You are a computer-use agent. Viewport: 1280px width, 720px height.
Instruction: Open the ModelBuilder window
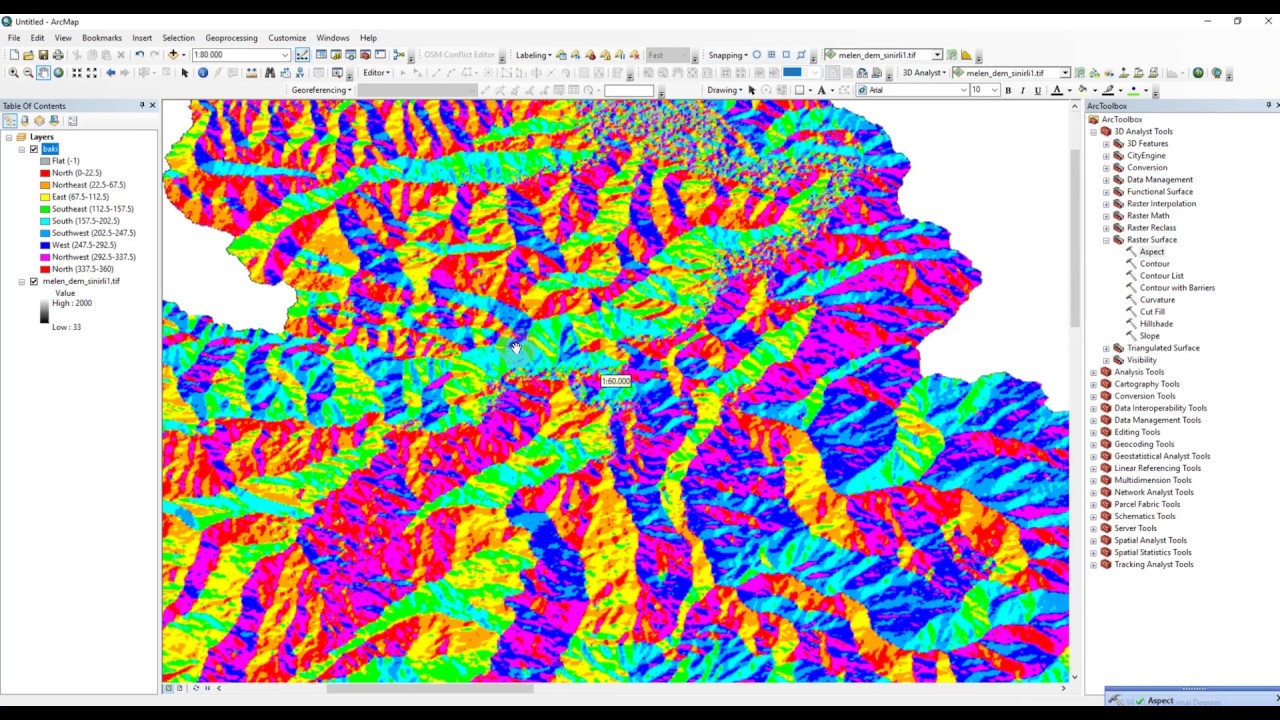coord(399,55)
